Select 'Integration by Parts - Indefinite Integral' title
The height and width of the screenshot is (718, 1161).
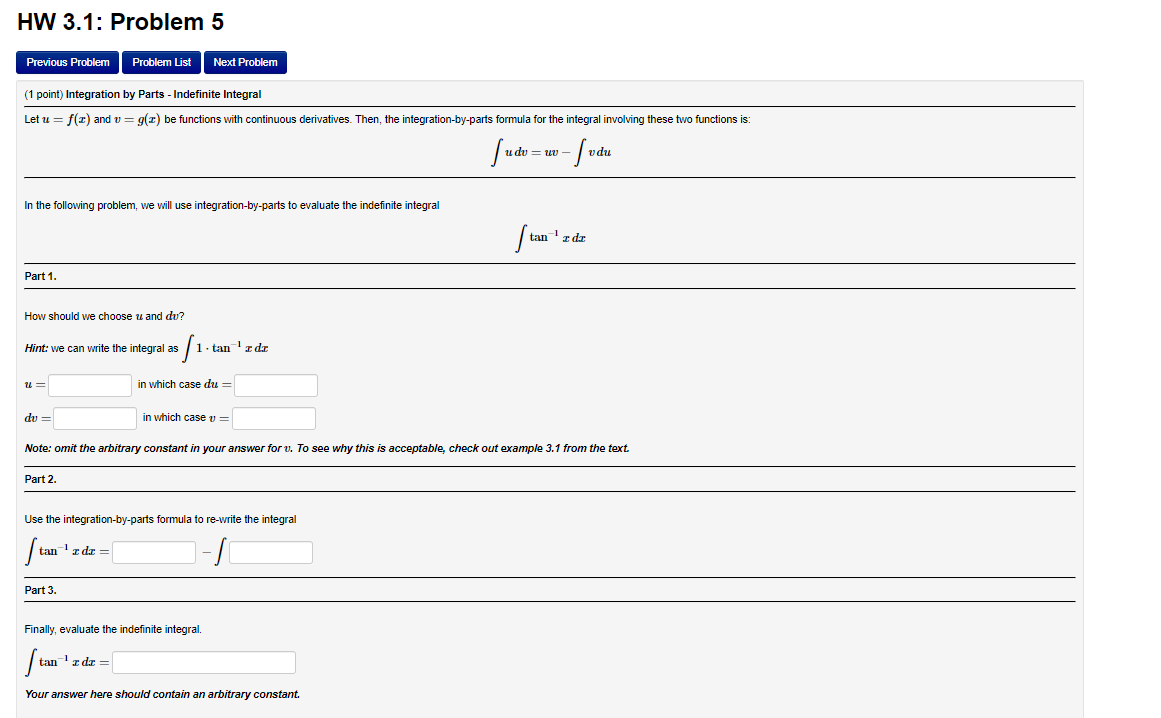[x=164, y=94]
